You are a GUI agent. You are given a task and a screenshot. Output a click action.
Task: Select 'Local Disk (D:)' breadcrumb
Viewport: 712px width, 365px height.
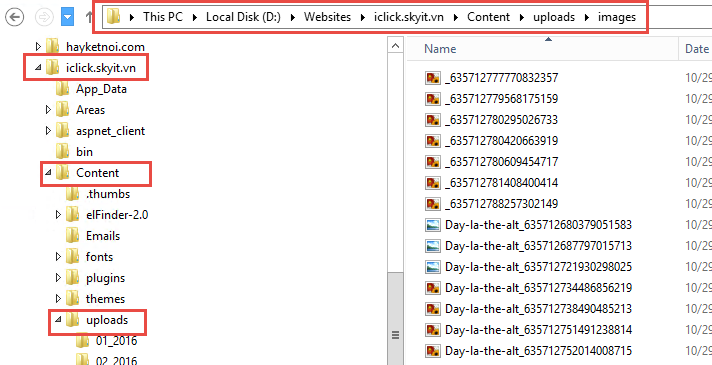[243, 17]
